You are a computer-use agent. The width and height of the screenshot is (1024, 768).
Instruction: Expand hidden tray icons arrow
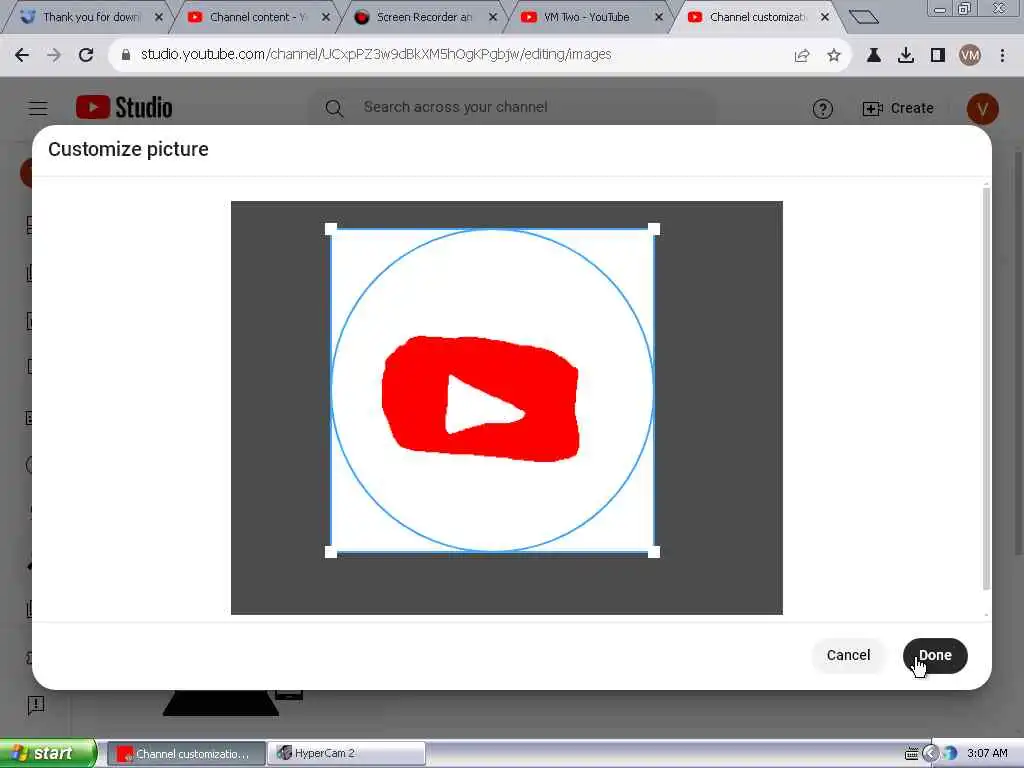(x=931, y=754)
